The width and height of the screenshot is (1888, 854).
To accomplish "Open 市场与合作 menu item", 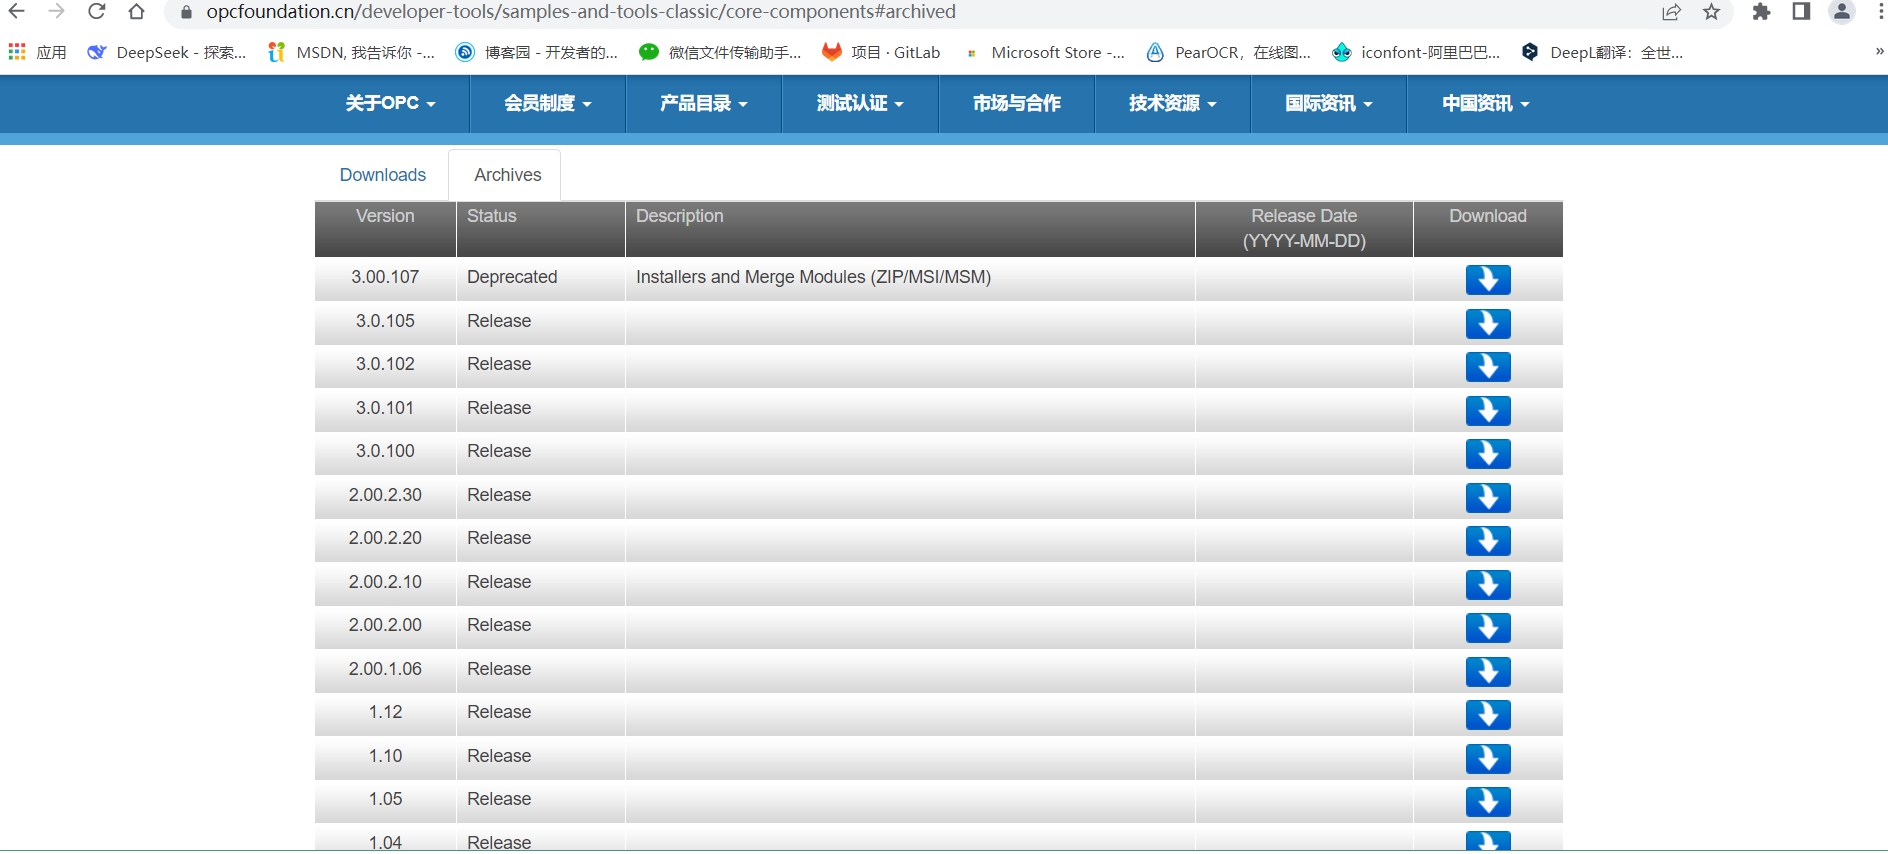I will click(1017, 103).
